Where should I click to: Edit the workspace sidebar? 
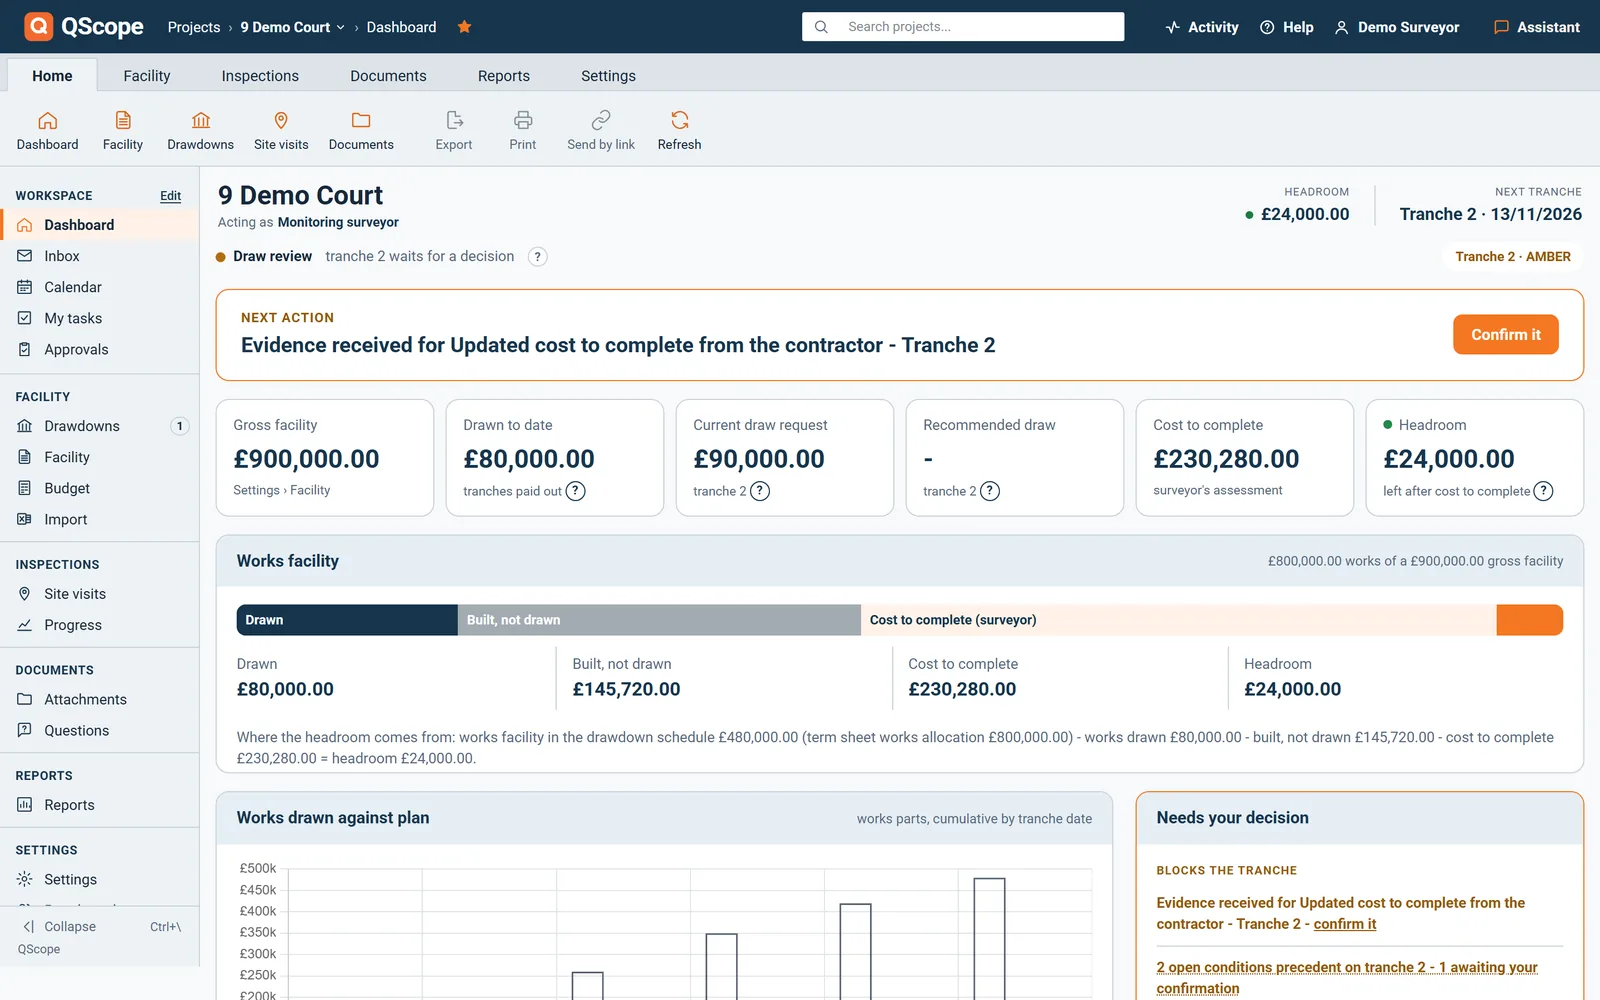coord(171,196)
